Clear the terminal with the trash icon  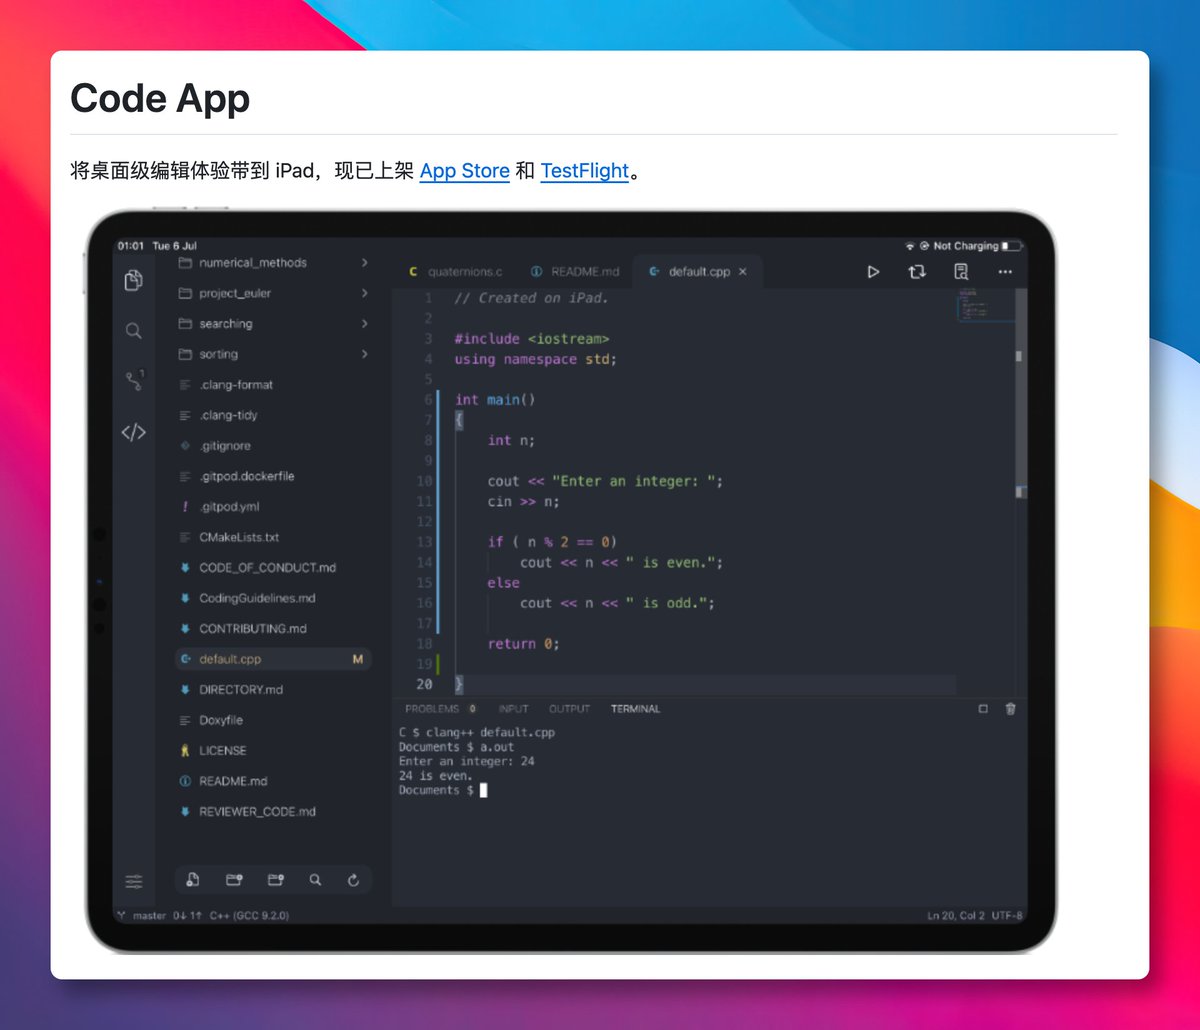tap(1010, 709)
